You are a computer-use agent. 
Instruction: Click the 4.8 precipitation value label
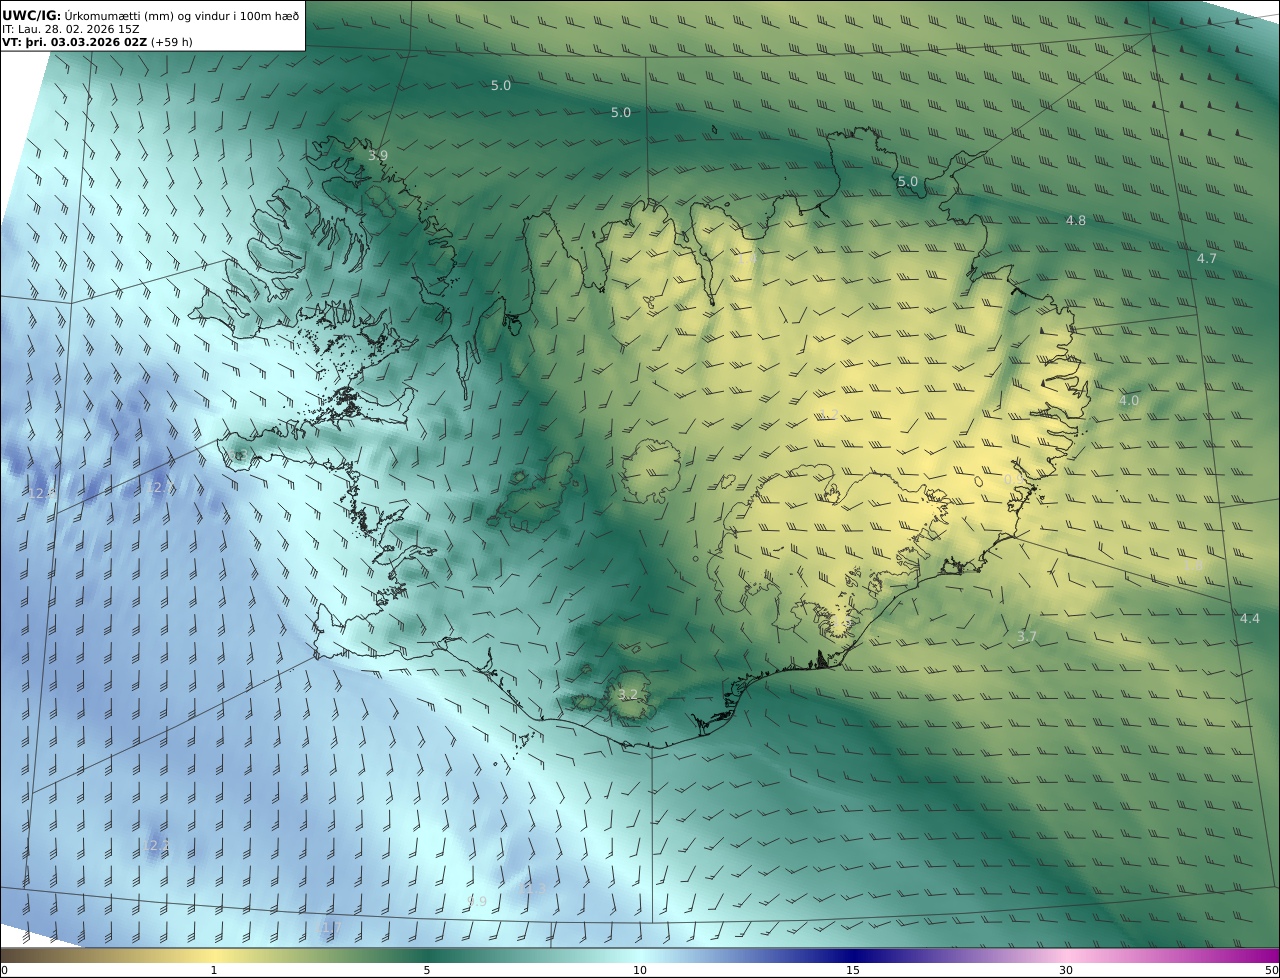point(1076,220)
